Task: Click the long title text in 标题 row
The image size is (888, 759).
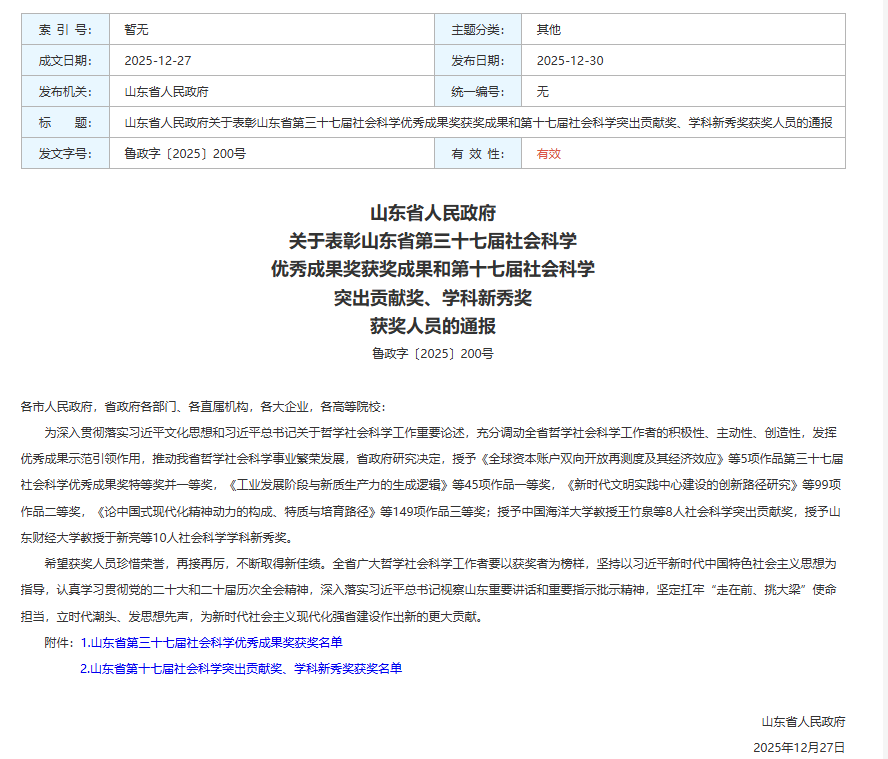Action: (478, 123)
